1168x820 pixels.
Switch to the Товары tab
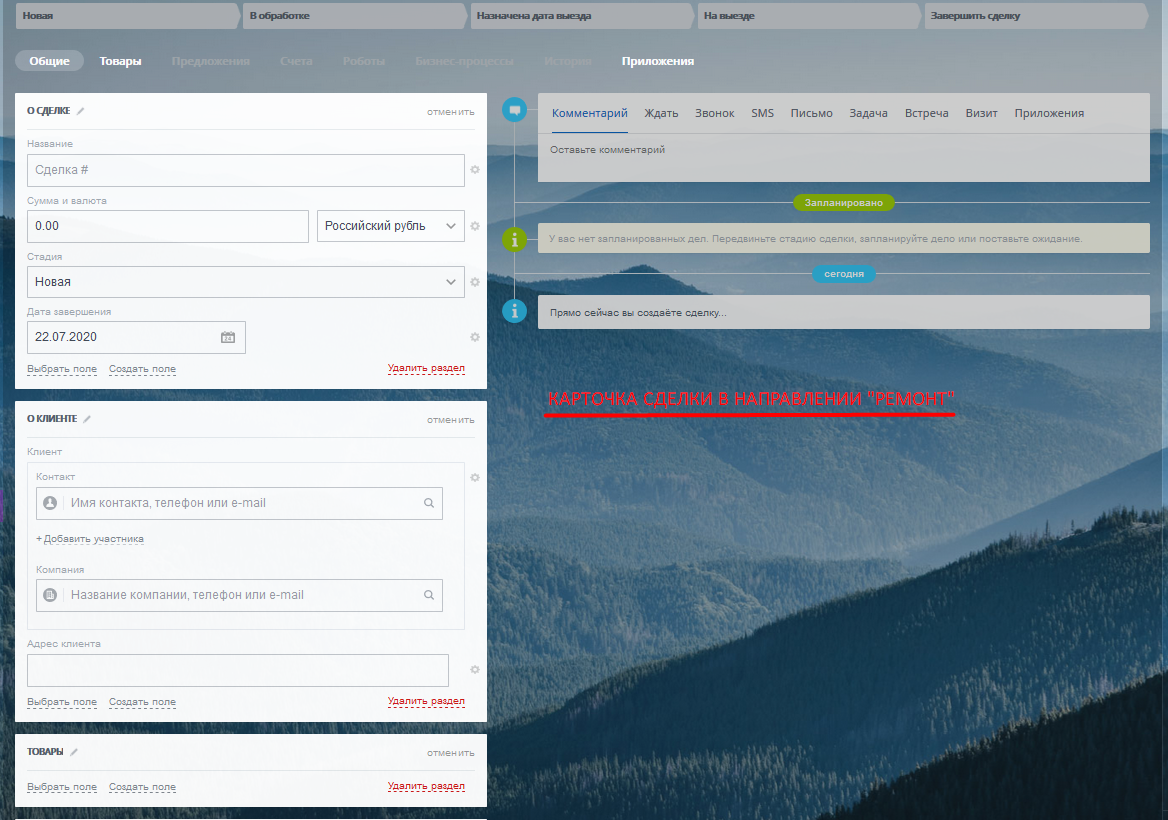point(120,61)
